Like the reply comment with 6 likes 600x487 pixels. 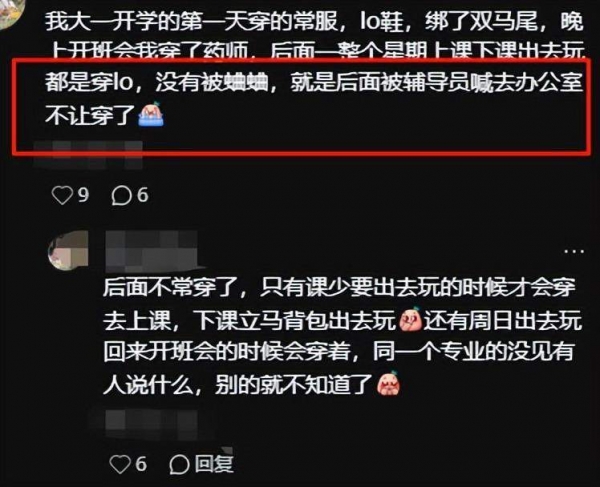(x=120, y=464)
